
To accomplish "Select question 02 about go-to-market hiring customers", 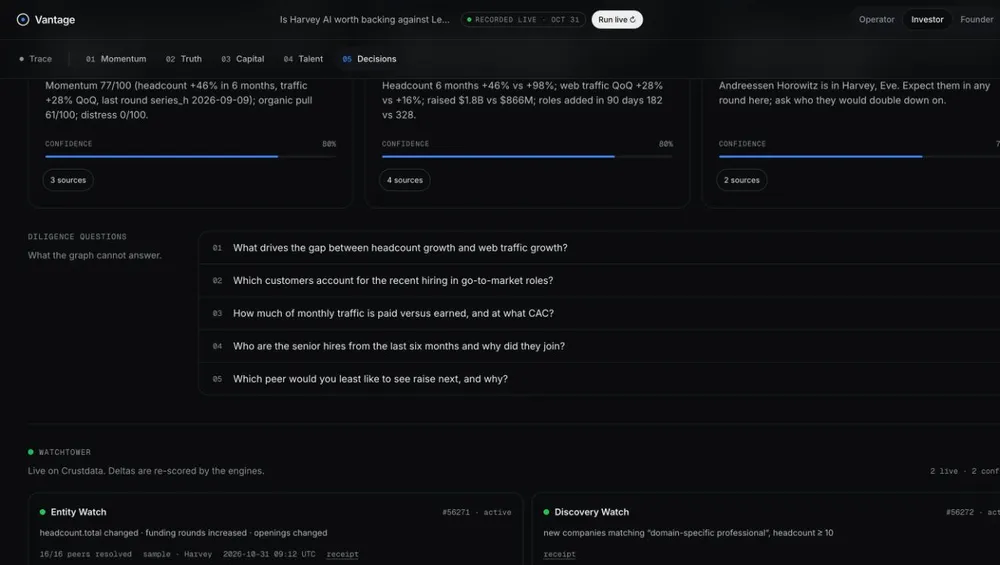I will tap(599, 281).
